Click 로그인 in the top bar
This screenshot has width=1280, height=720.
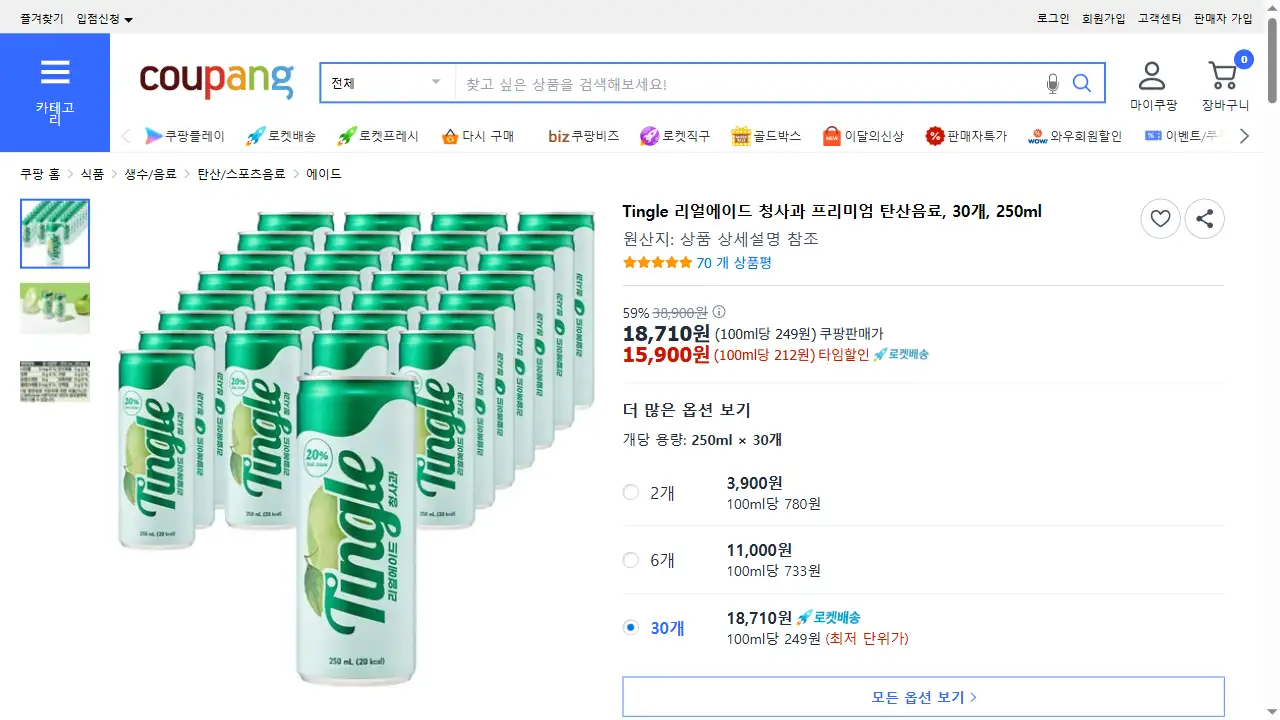(1053, 19)
